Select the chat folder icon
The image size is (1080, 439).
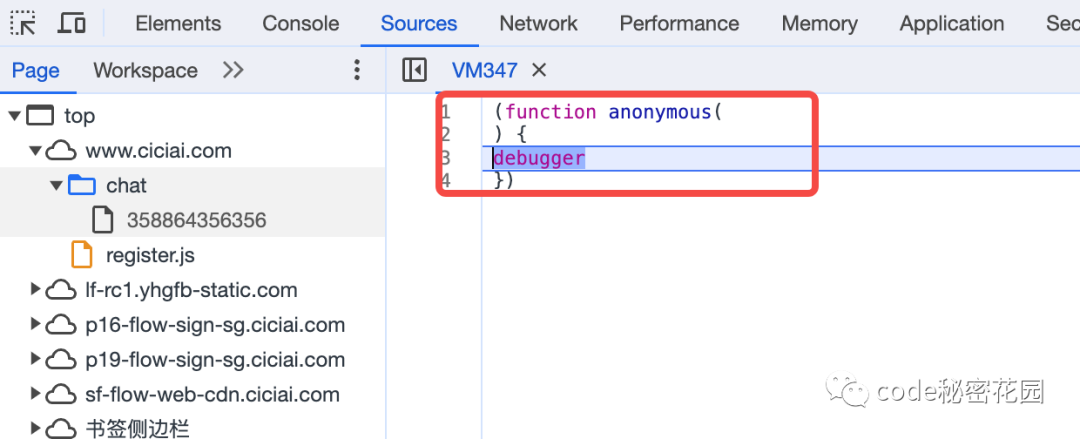coord(82,185)
